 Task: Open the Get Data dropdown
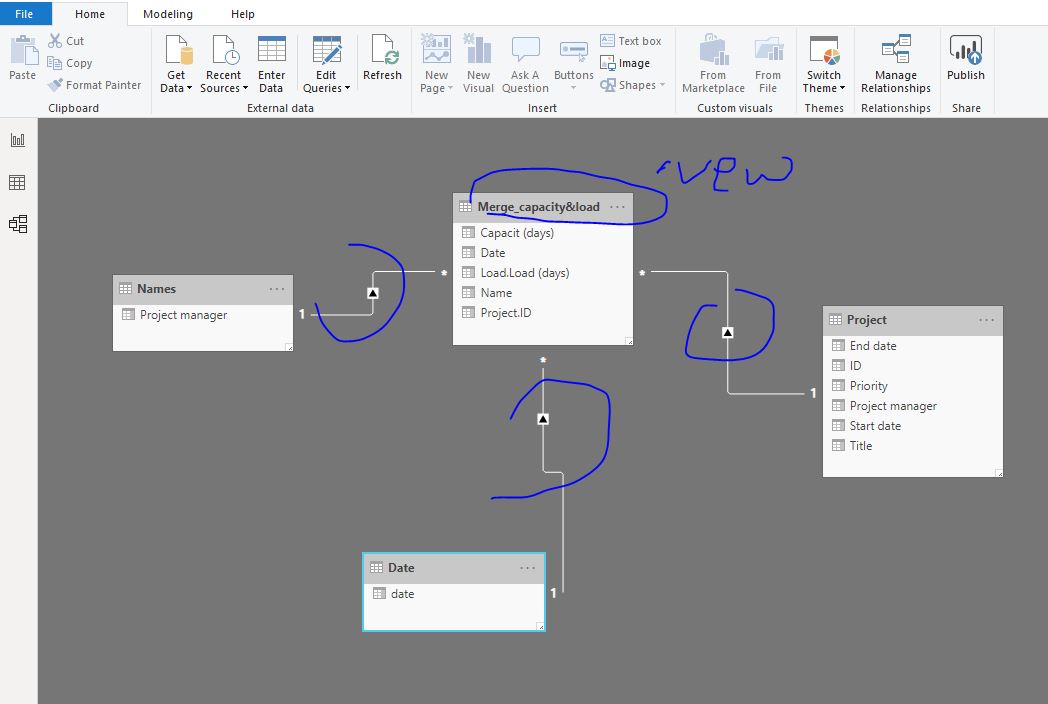pyautogui.click(x=176, y=64)
